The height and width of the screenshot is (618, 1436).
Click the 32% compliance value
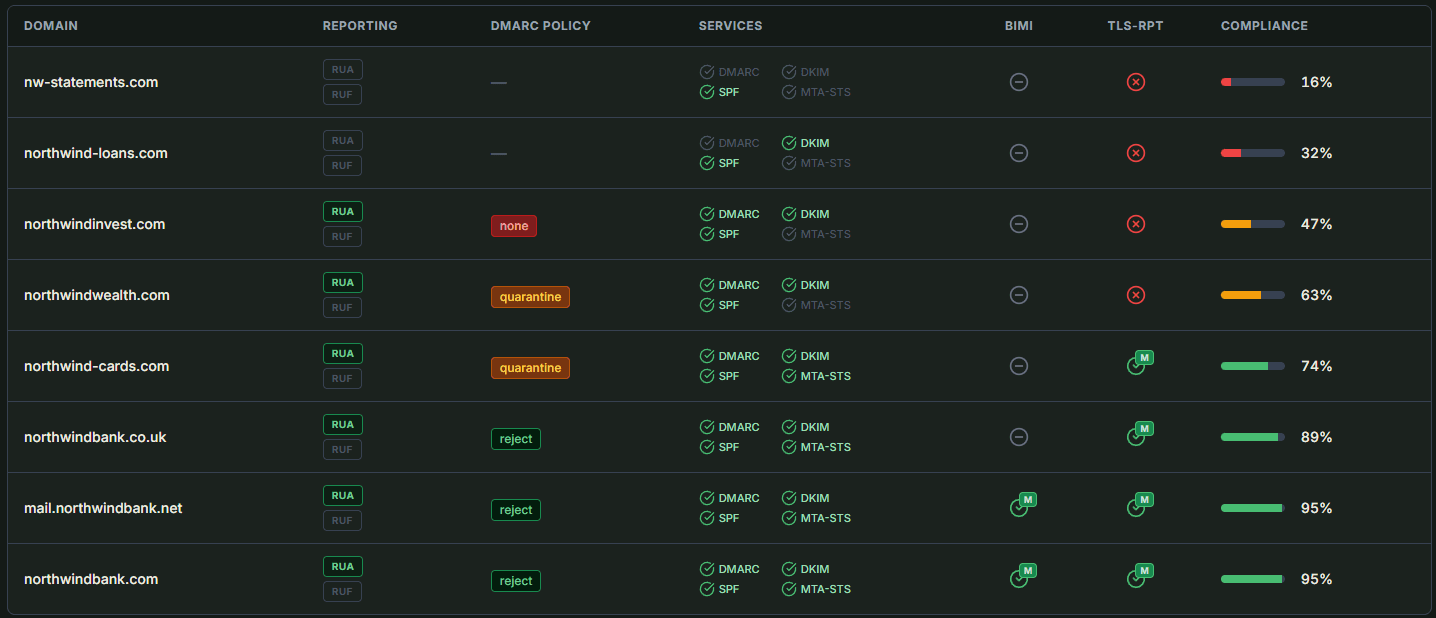1316,153
